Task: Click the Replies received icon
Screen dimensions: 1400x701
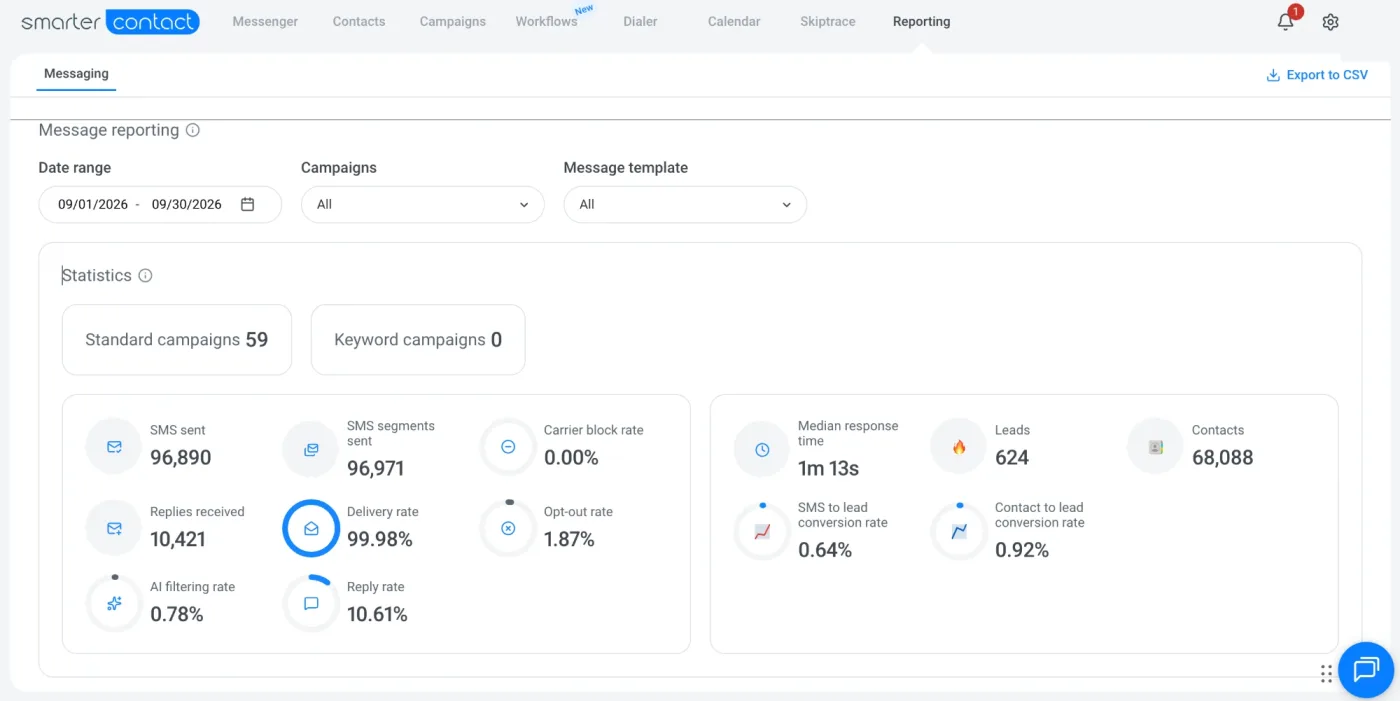Action: click(x=114, y=528)
